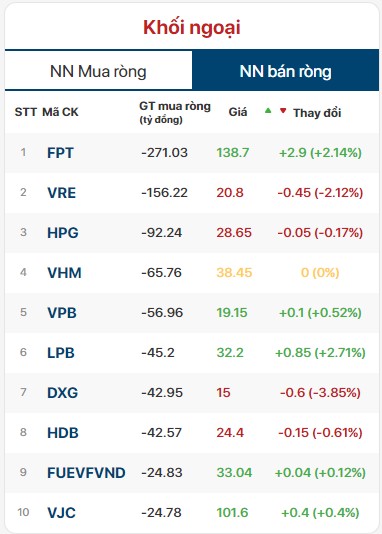Select the NN bán ròng tab

coord(285,71)
